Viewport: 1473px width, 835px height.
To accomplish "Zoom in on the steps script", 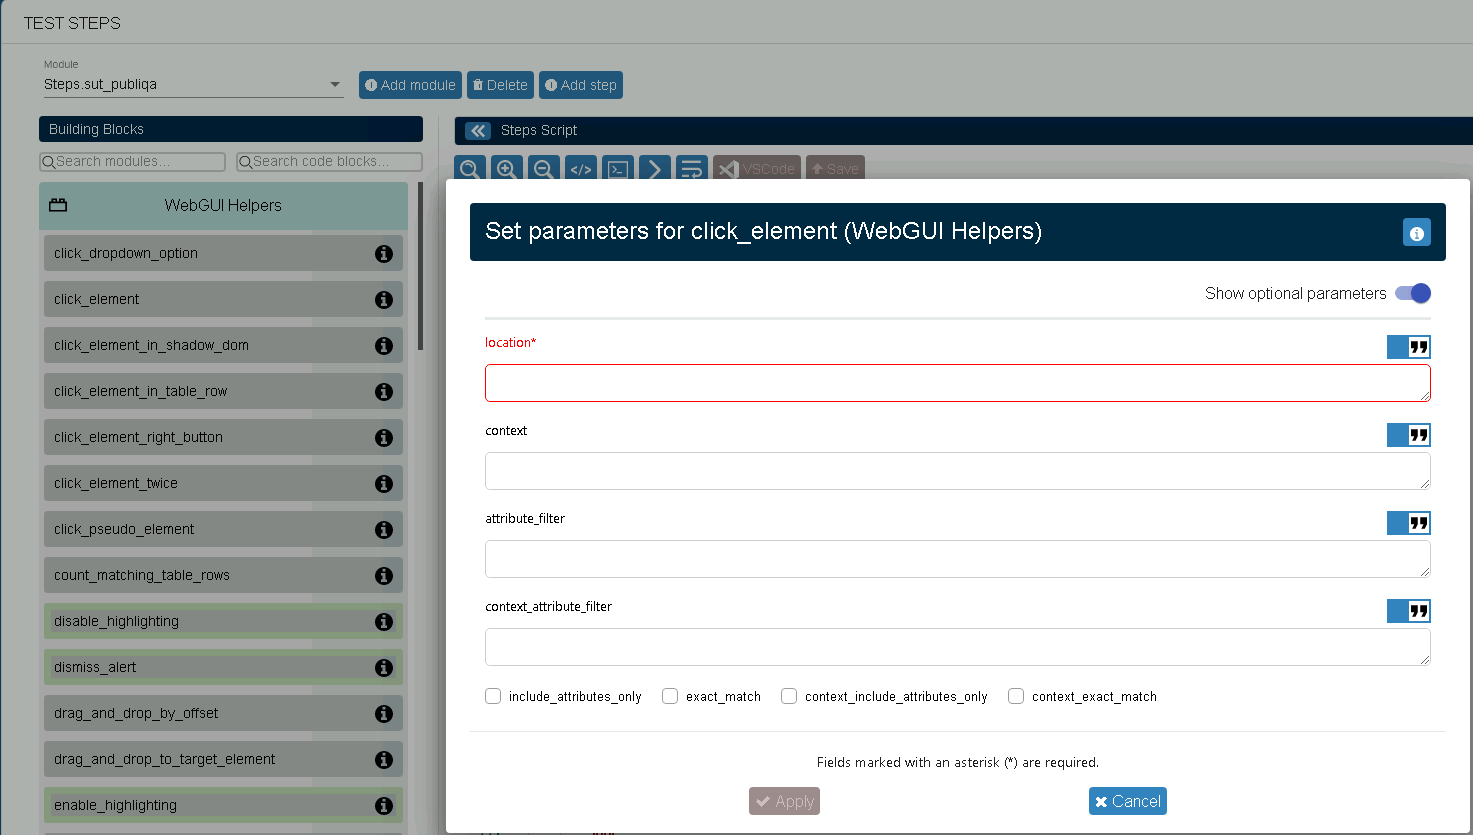I will click(507, 169).
